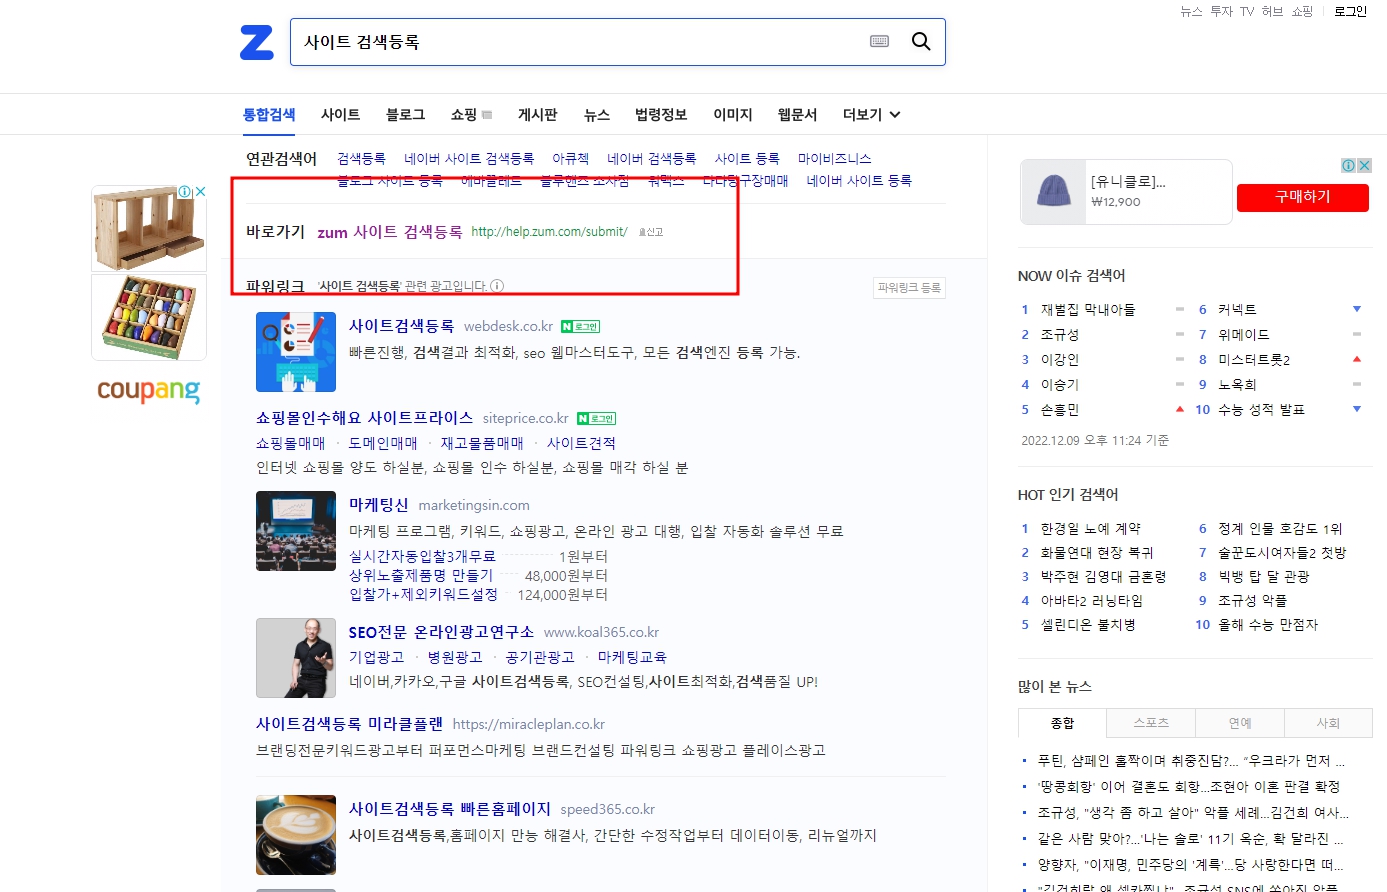Image resolution: width=1387 pixels, height=892 pixels.
Task: Click the Uniqlo beanie product image
Action: point(1053,191)
